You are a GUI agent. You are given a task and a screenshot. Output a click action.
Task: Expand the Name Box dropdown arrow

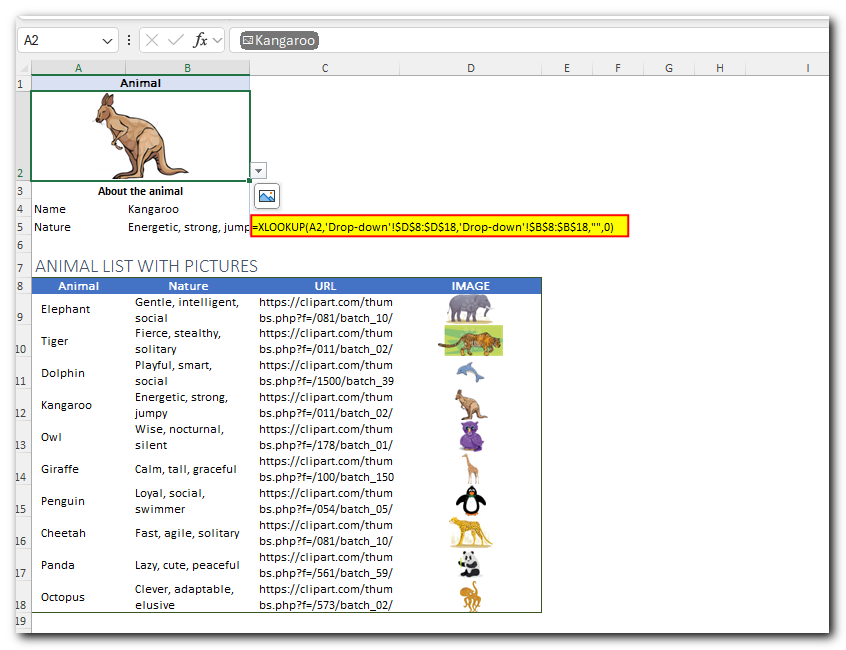(x=107, y=41)
